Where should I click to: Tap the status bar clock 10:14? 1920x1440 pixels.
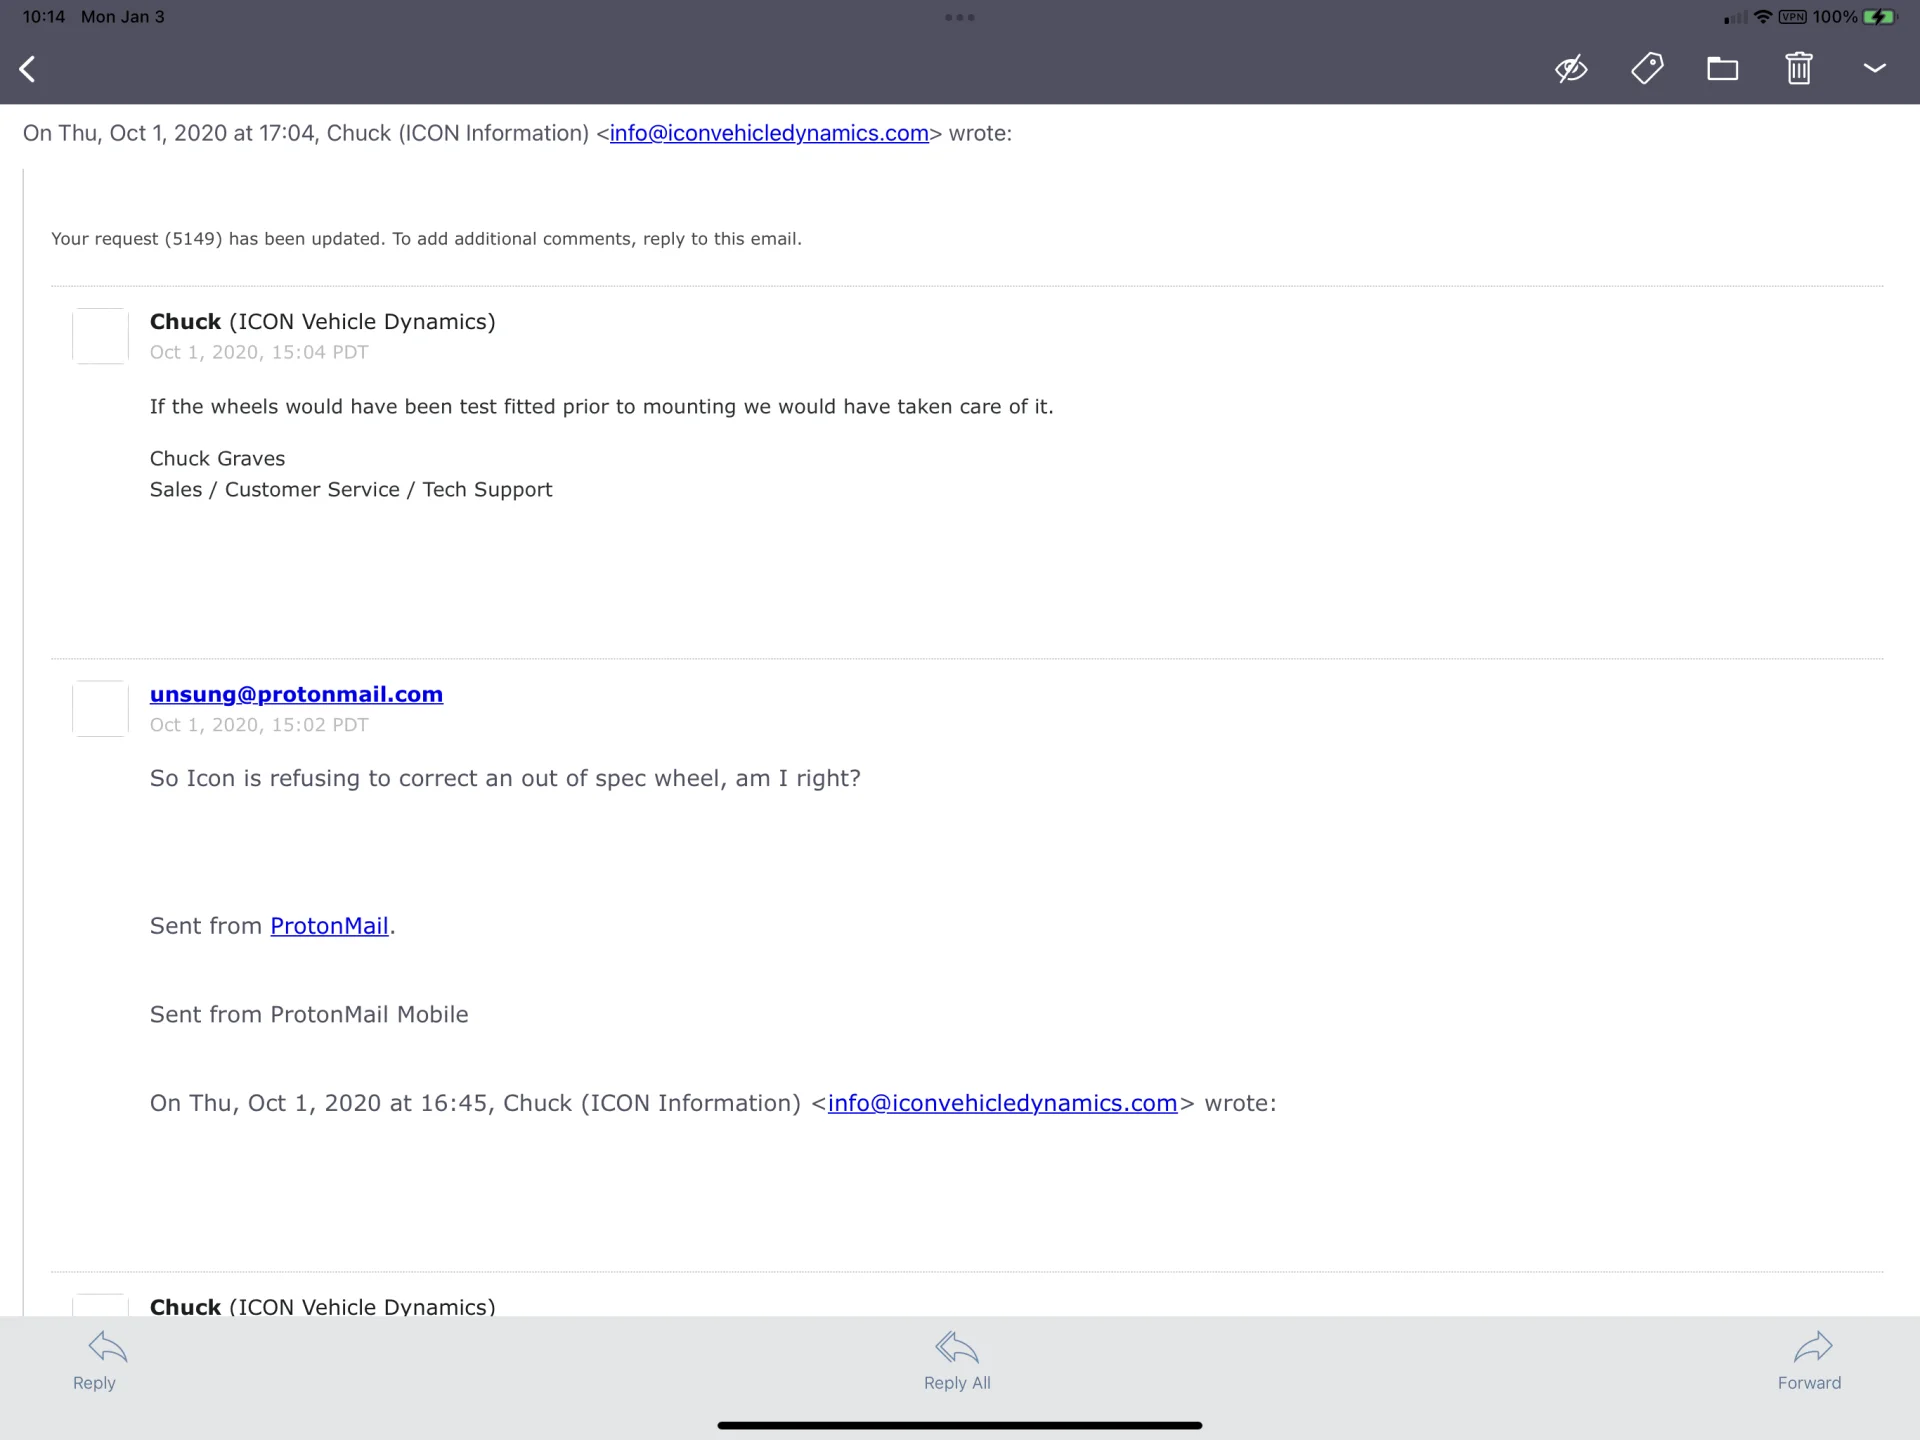(43, 17)
